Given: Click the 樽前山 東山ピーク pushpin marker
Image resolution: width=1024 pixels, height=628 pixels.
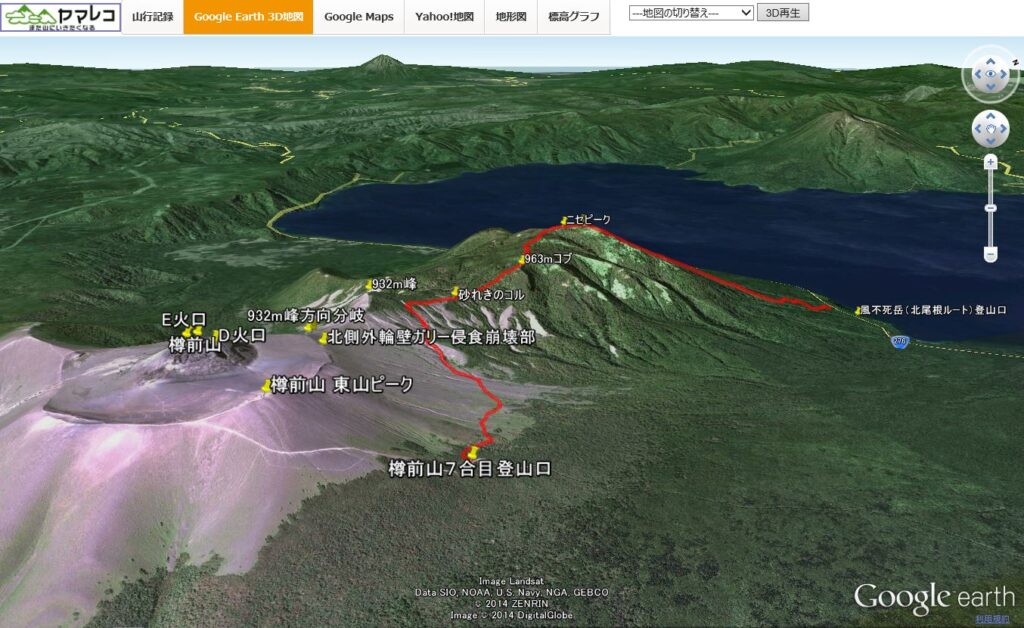Looking at the screenshot, I should [x=266, y=386].
